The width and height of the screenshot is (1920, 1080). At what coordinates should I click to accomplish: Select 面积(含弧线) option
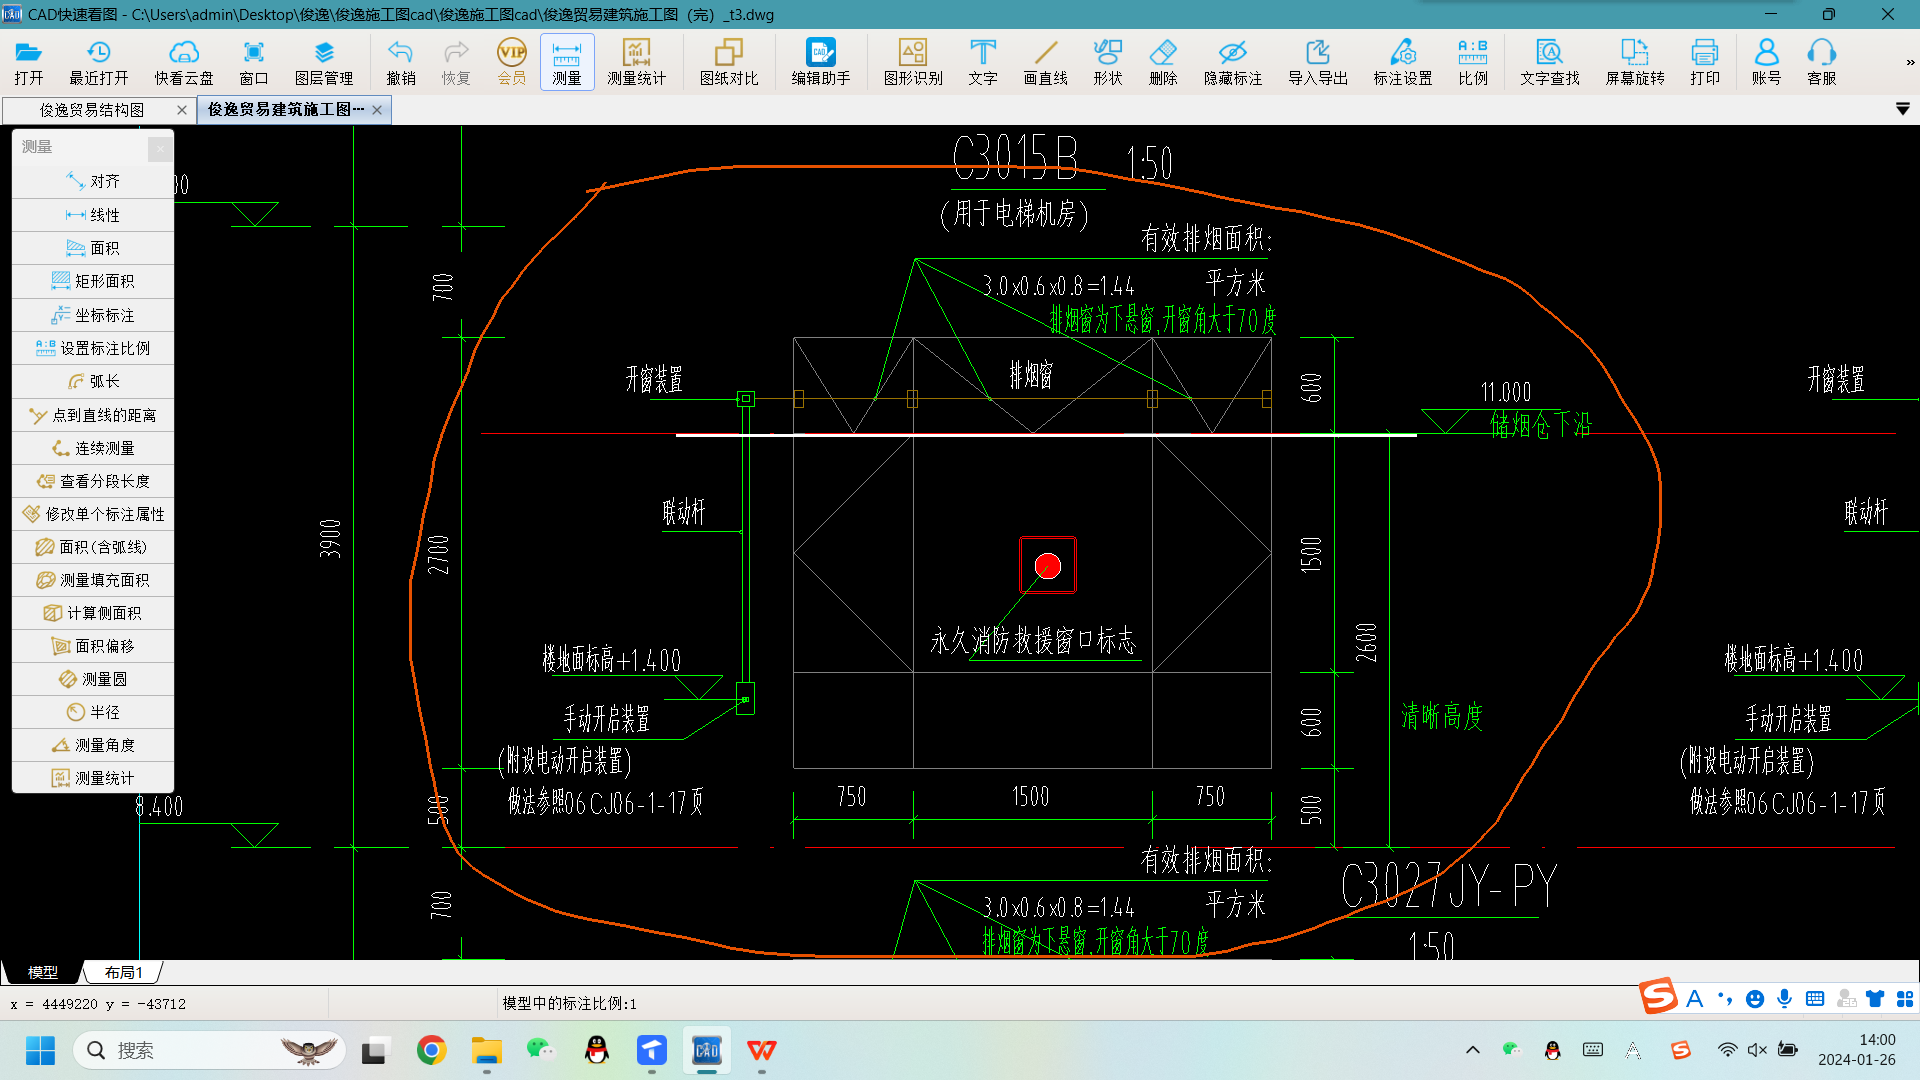93,547
